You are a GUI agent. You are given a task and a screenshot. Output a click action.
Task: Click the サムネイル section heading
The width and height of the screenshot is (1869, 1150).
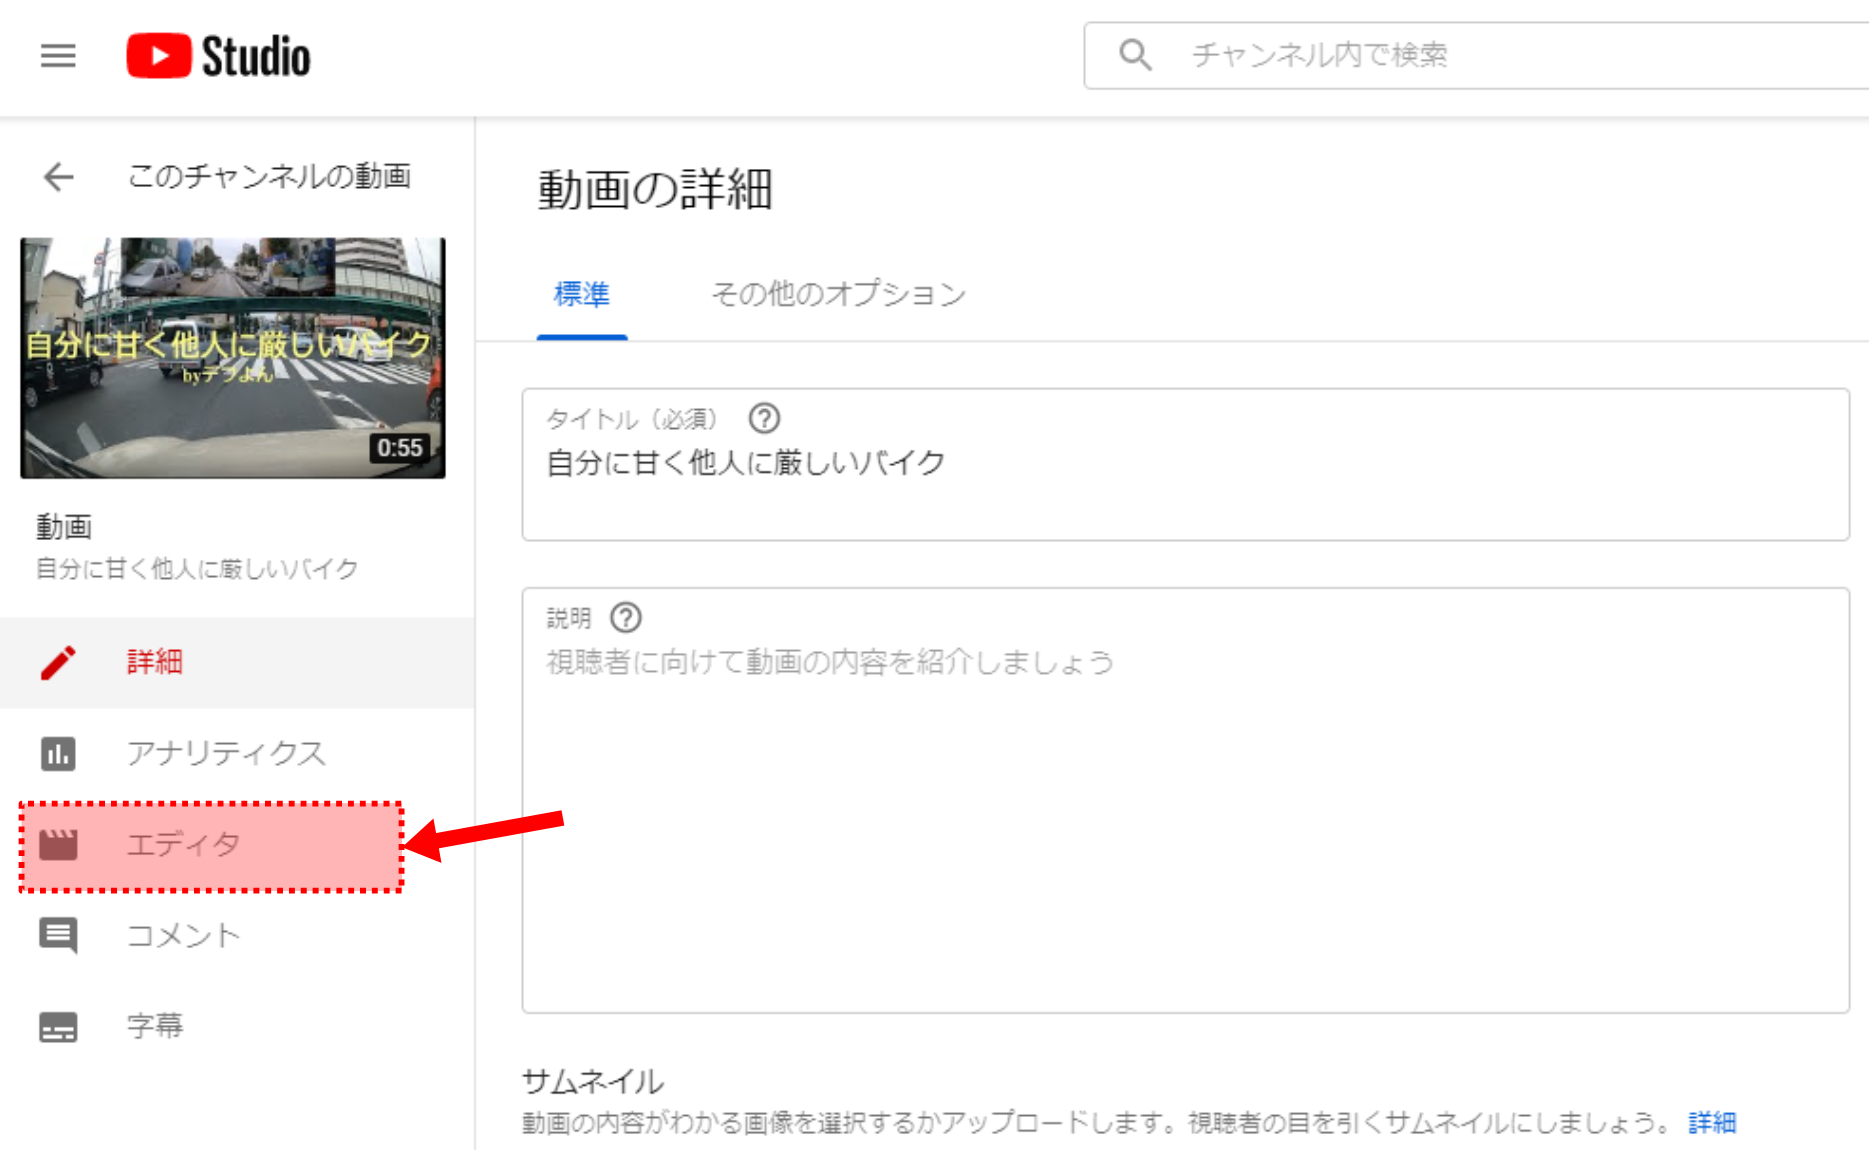click(593, 1082)
